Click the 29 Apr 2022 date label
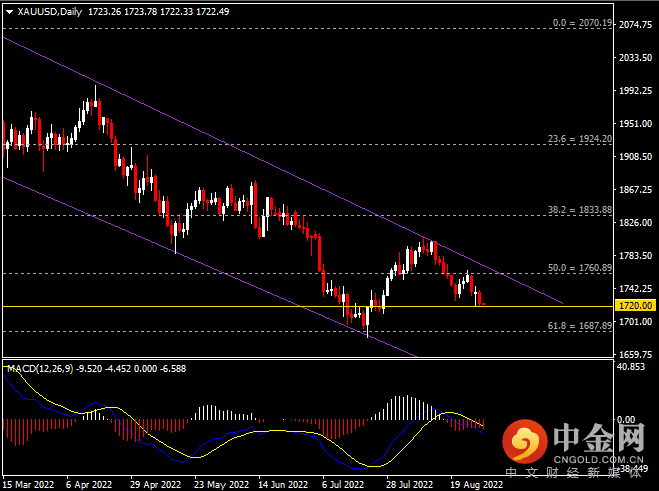The width and height of the screenshot is (659, 491). (156, 485)
